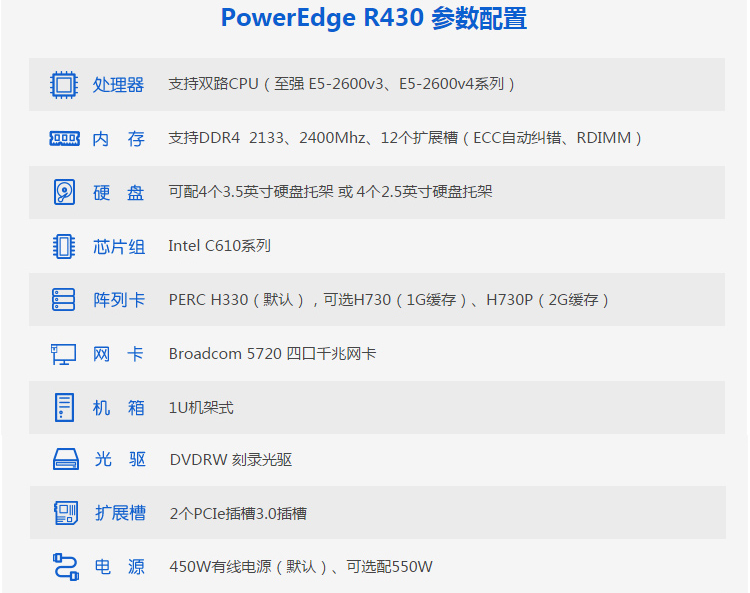750x593 pixels.
Task: Select the 处理器 row label
Action: click(118, 85)
